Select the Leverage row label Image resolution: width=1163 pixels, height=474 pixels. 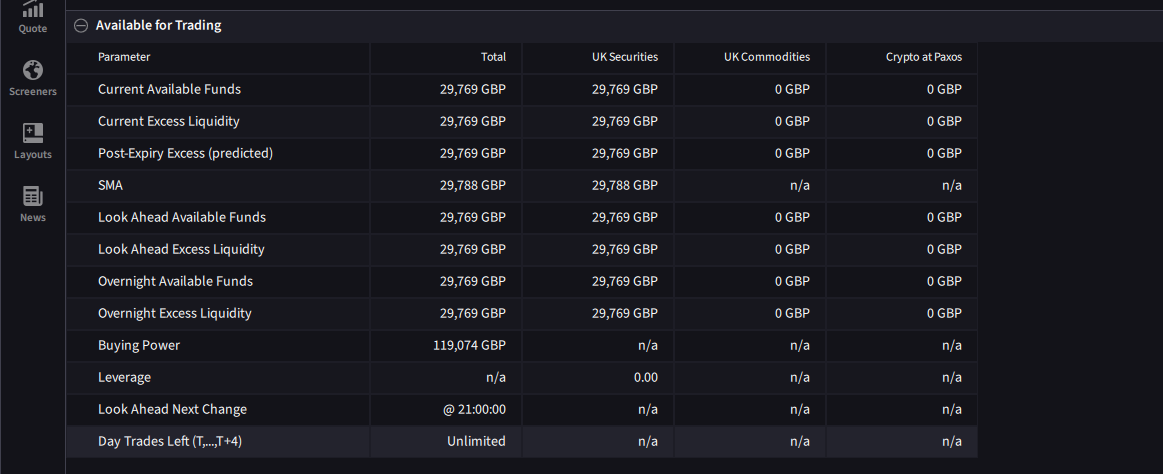pyautogui.click(x=124, y=377)
